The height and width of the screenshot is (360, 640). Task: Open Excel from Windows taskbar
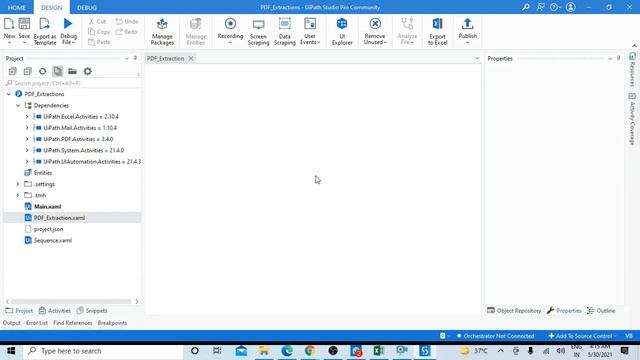pyautogui.click(x=378, y=351)
